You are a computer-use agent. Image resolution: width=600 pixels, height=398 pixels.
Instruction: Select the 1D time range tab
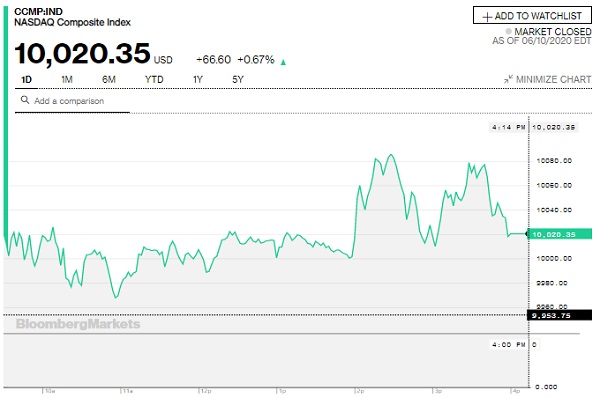[26, 80]
